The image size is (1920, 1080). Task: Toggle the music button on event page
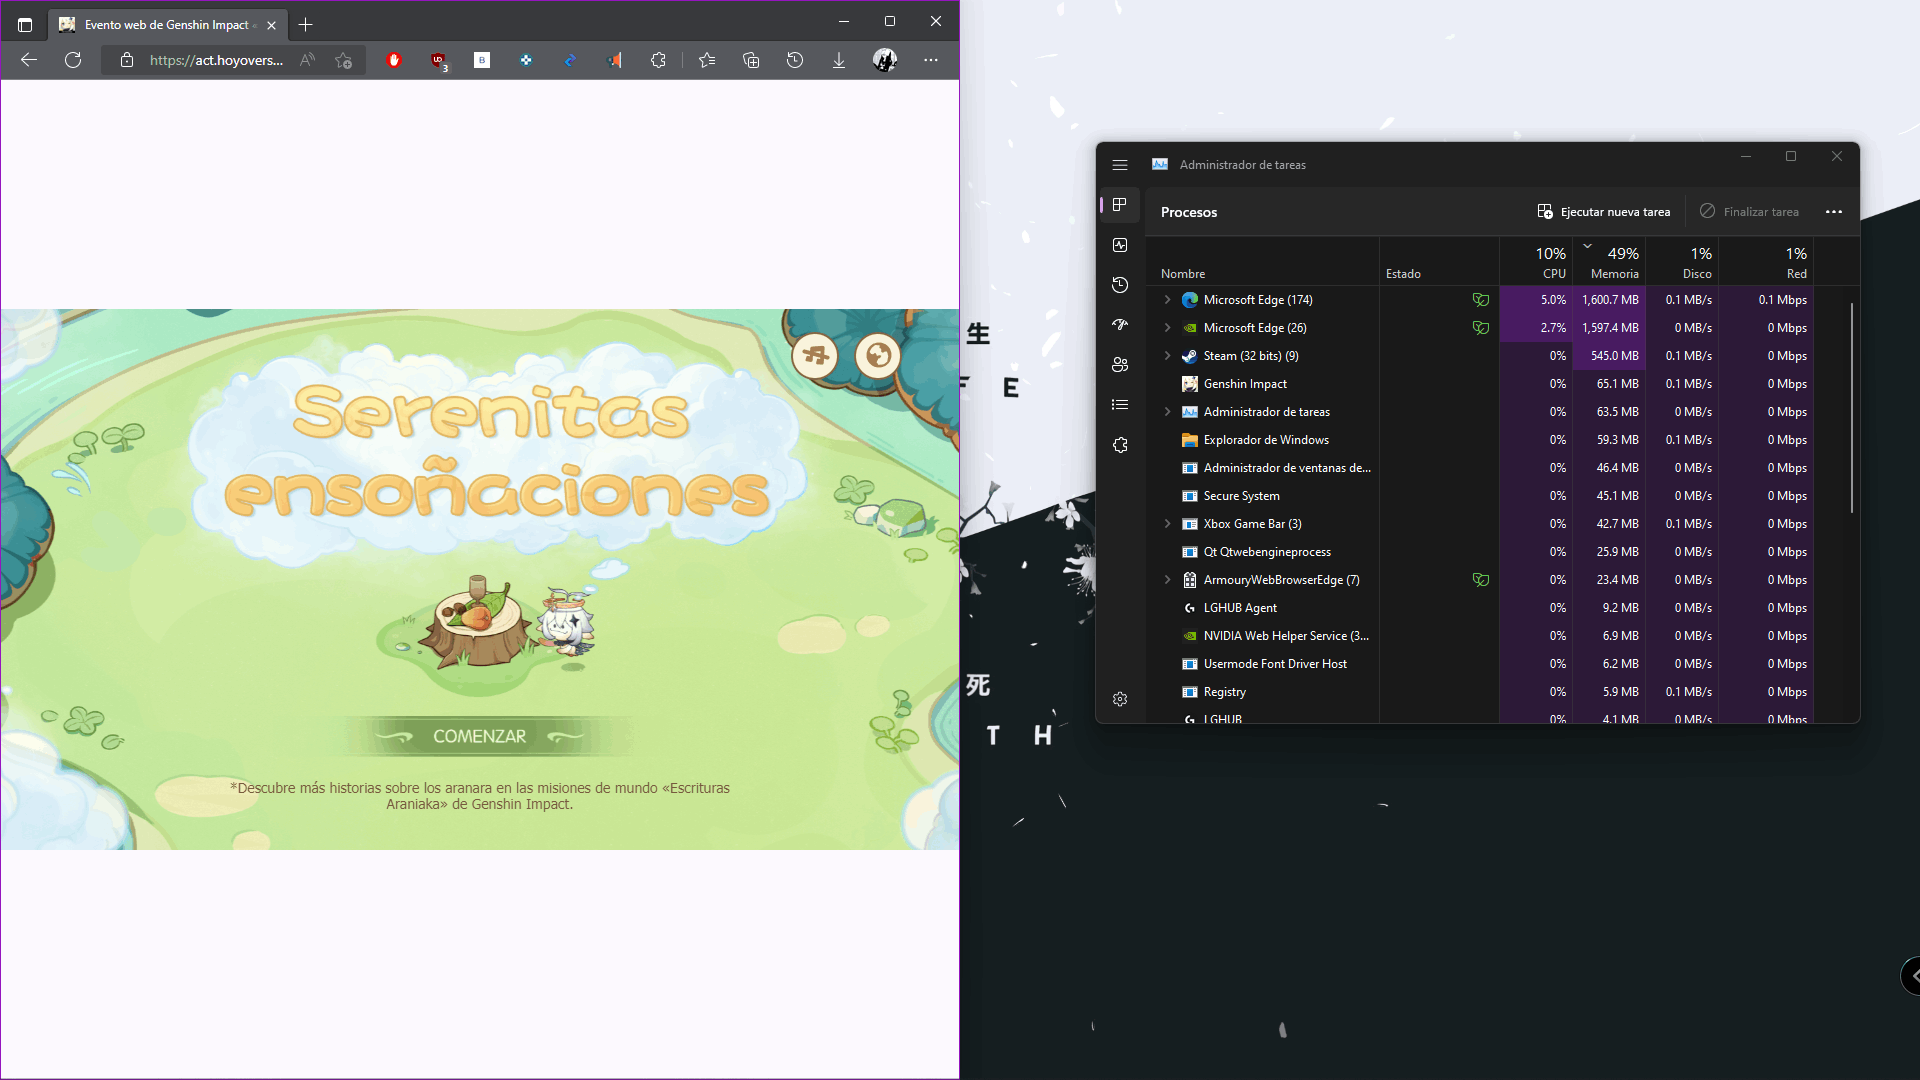[815, 355]
